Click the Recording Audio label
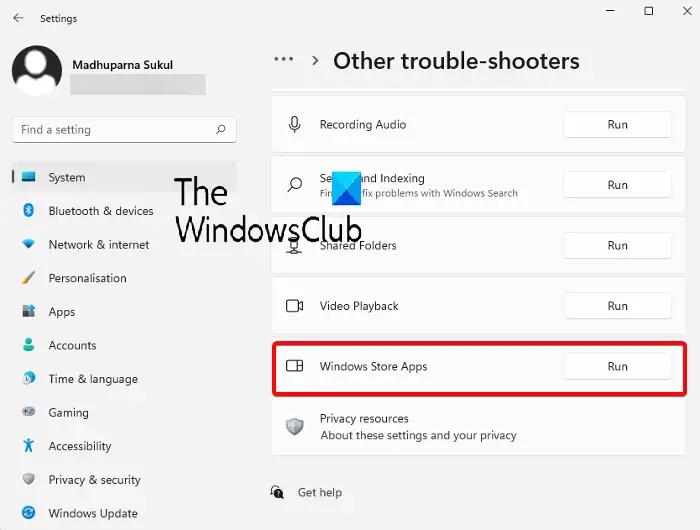Screen dimensions: 700x530 click(363, 124)
